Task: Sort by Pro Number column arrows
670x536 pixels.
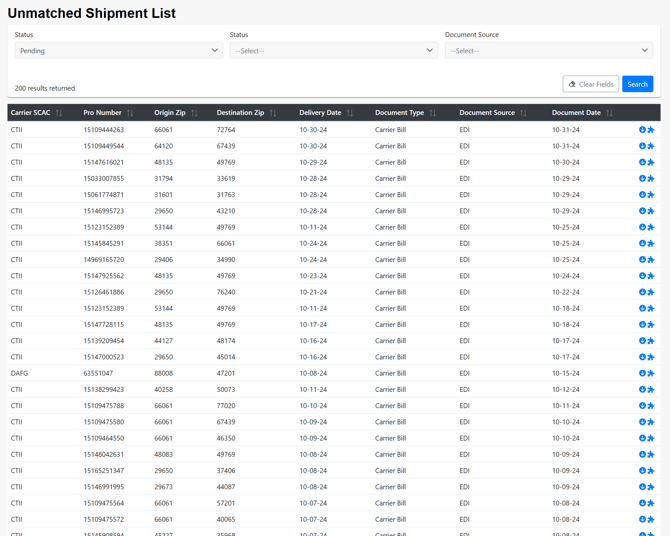Action: [130, 113]
